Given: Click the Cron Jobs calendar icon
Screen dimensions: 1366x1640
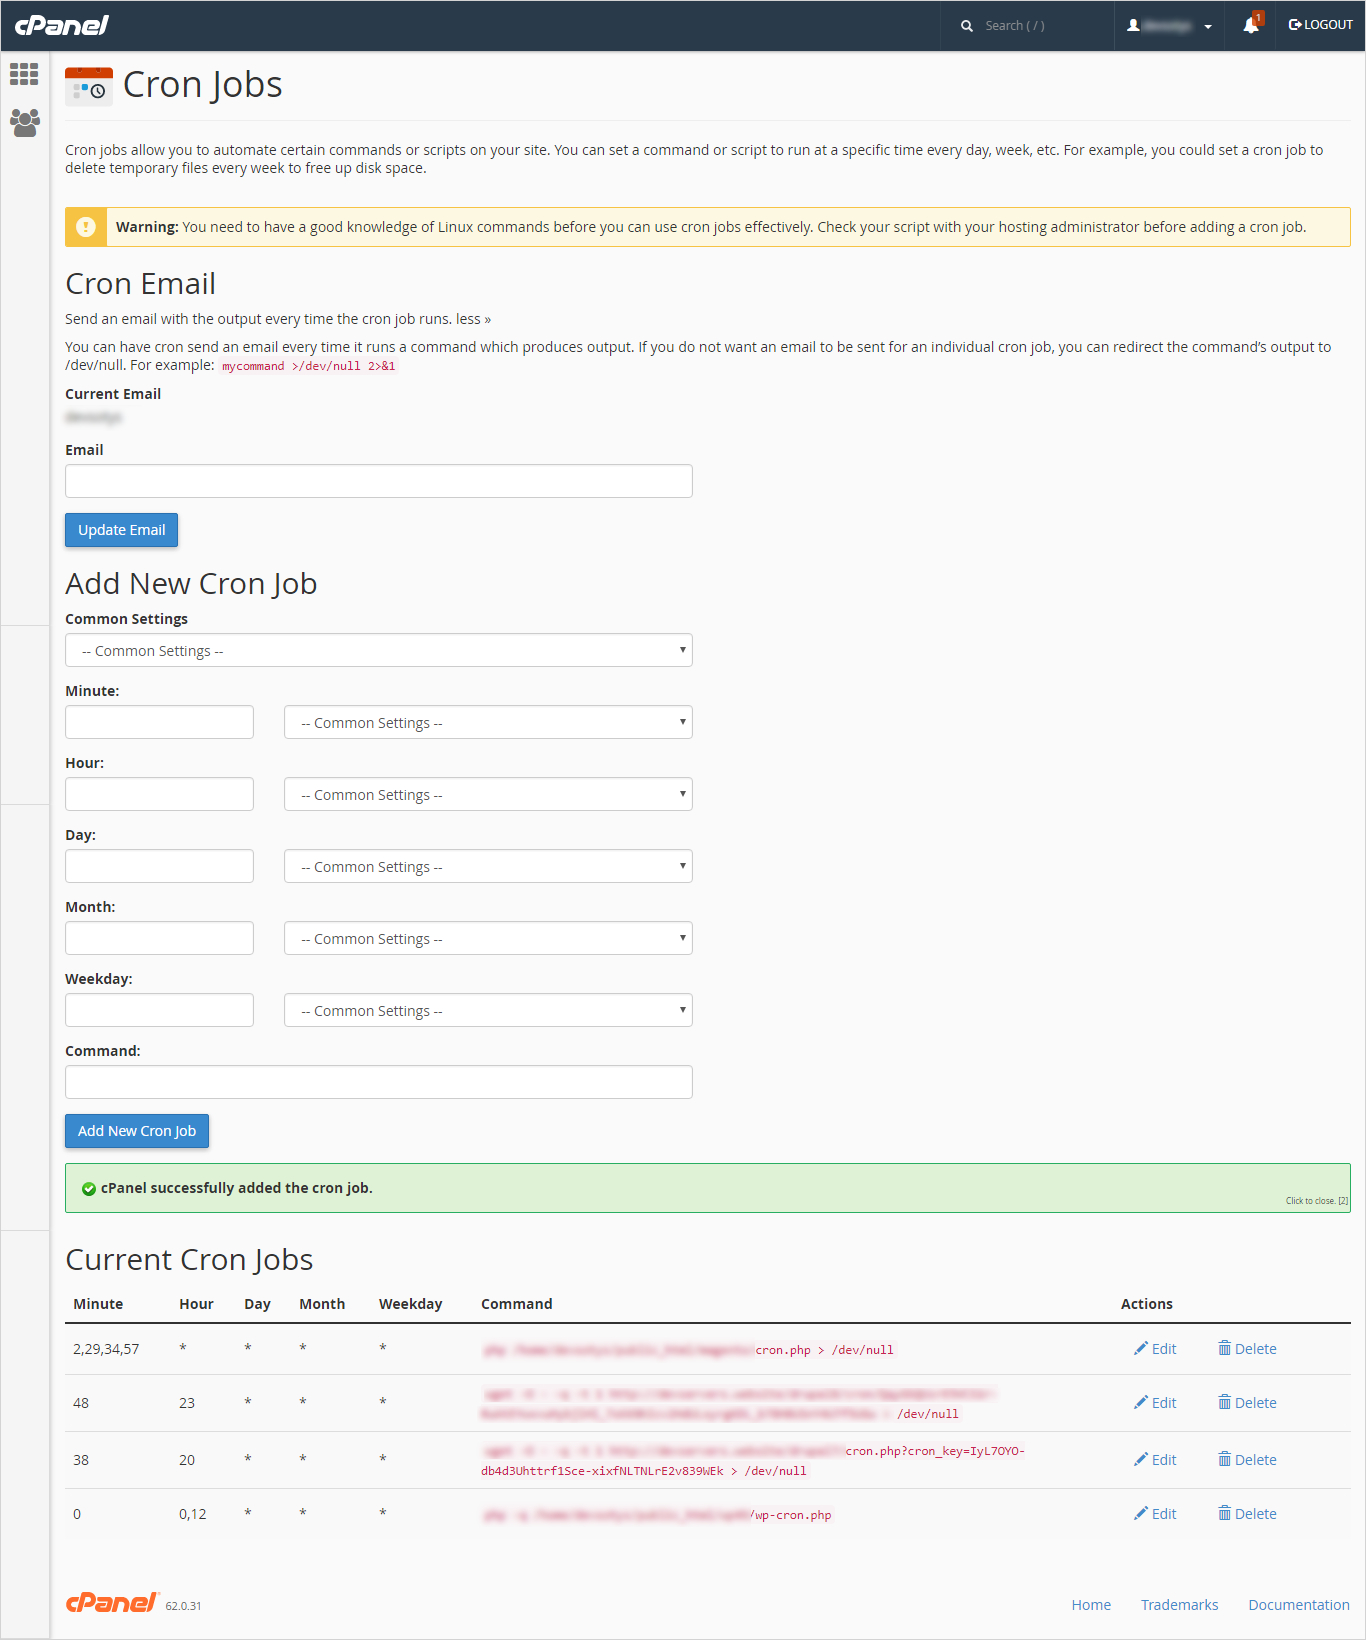Looking at the screenshot, I should pos(89,86).
